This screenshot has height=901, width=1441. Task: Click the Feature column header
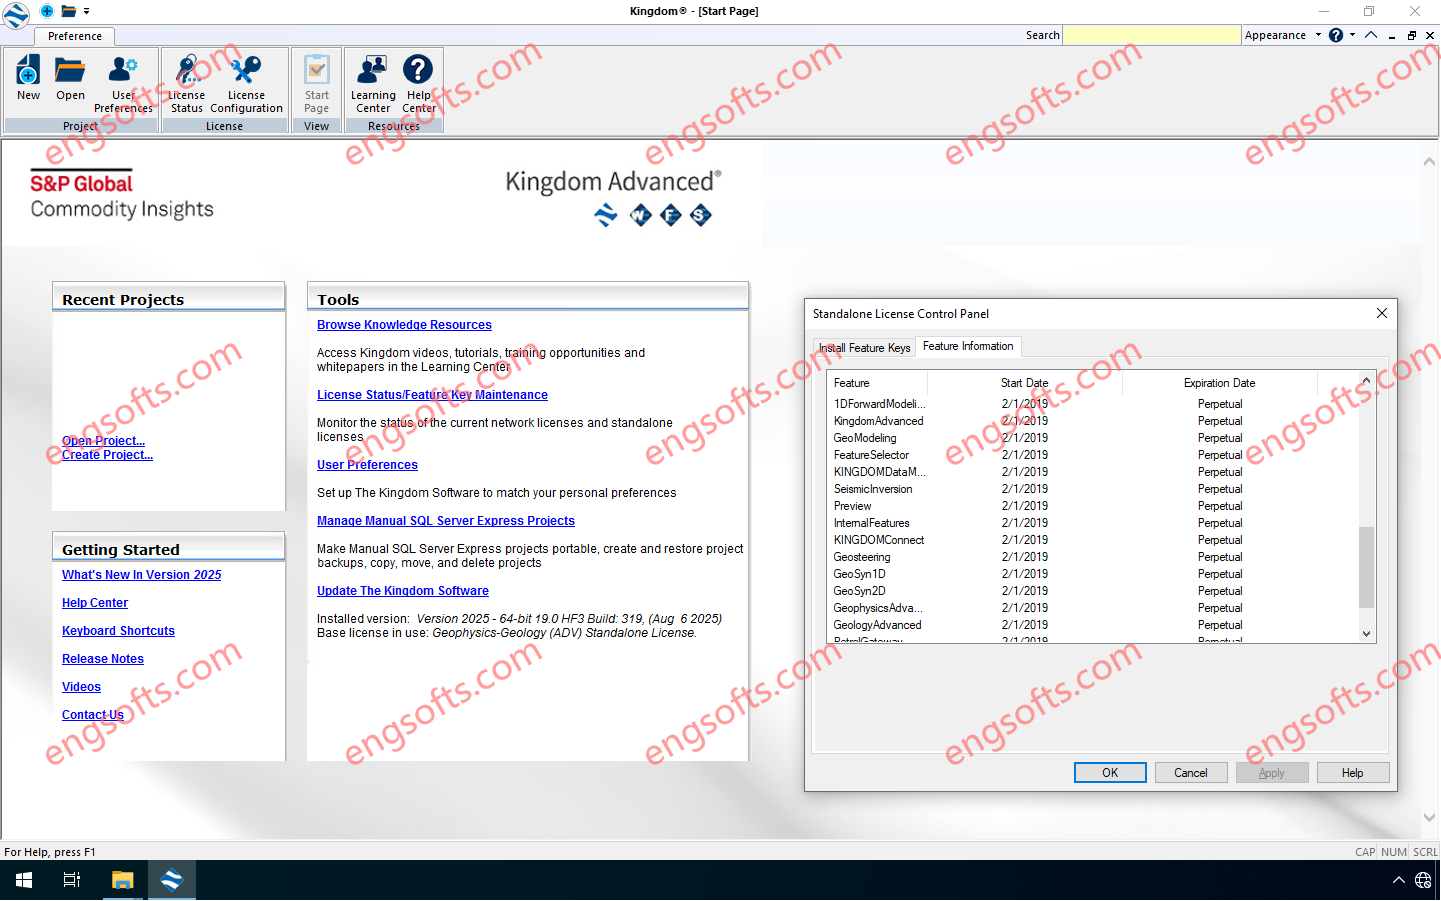(x=878, y=383)
